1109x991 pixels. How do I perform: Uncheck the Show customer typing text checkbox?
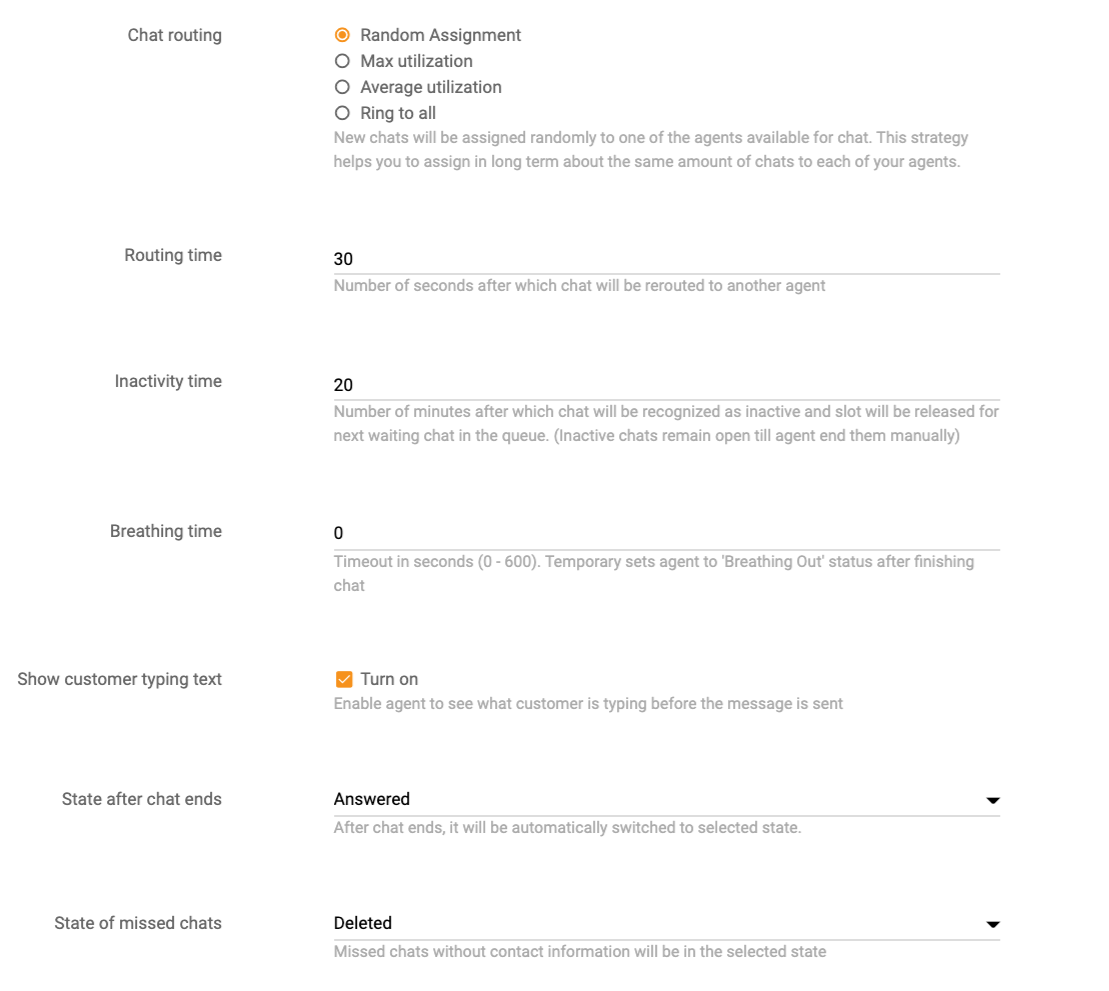[344, 679]
